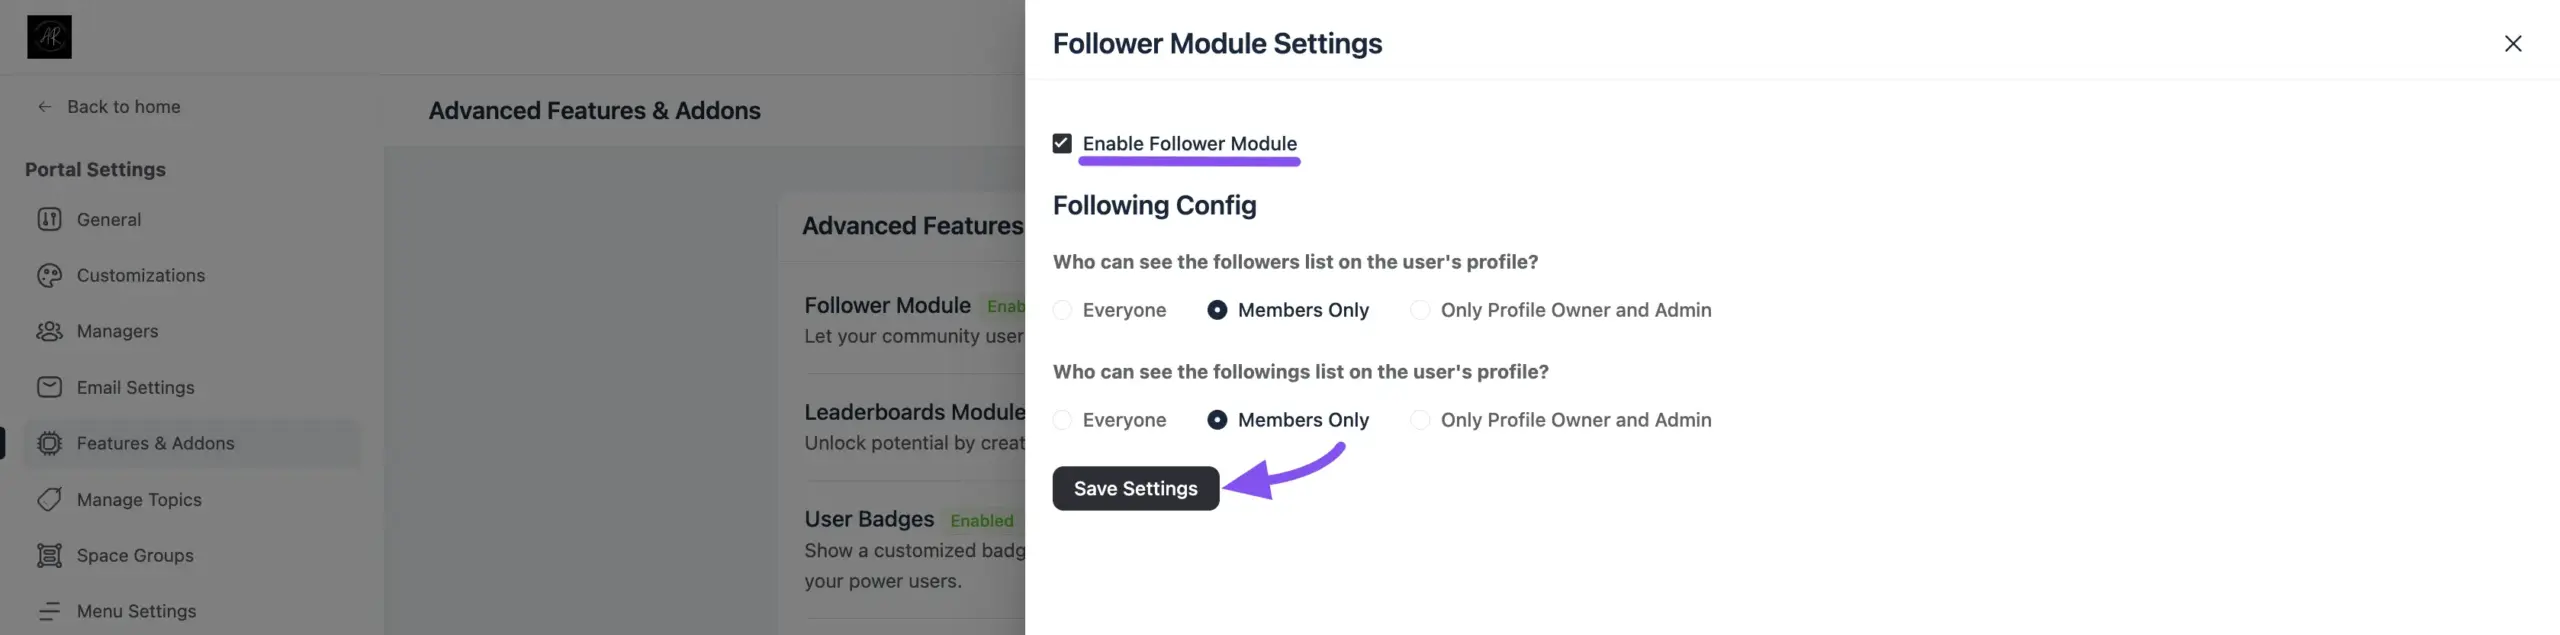Click the Customizations palette icon
This screenshot has width=2560, height=635.
coord(49,275)
